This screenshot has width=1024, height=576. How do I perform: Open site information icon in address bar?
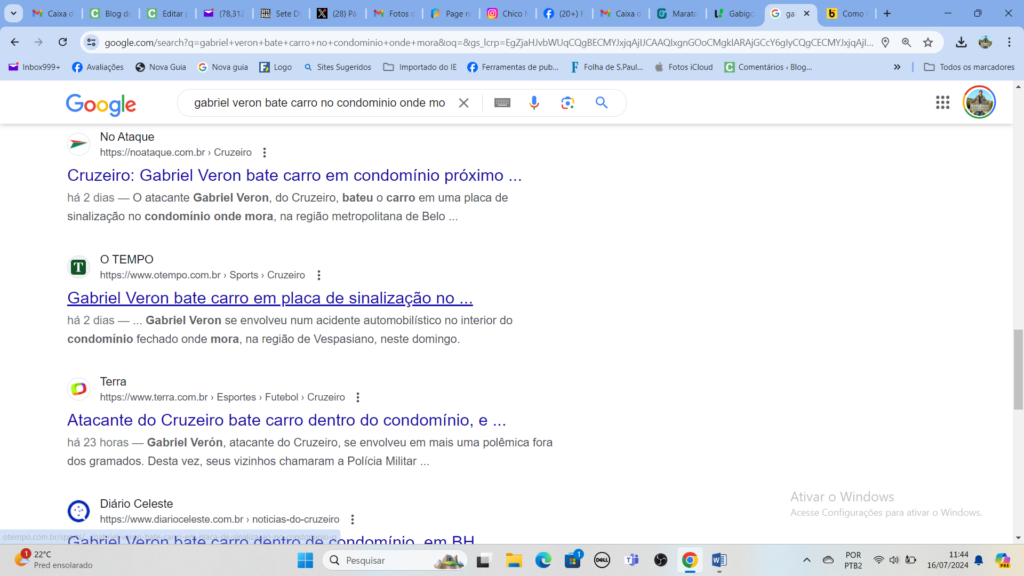91,42
